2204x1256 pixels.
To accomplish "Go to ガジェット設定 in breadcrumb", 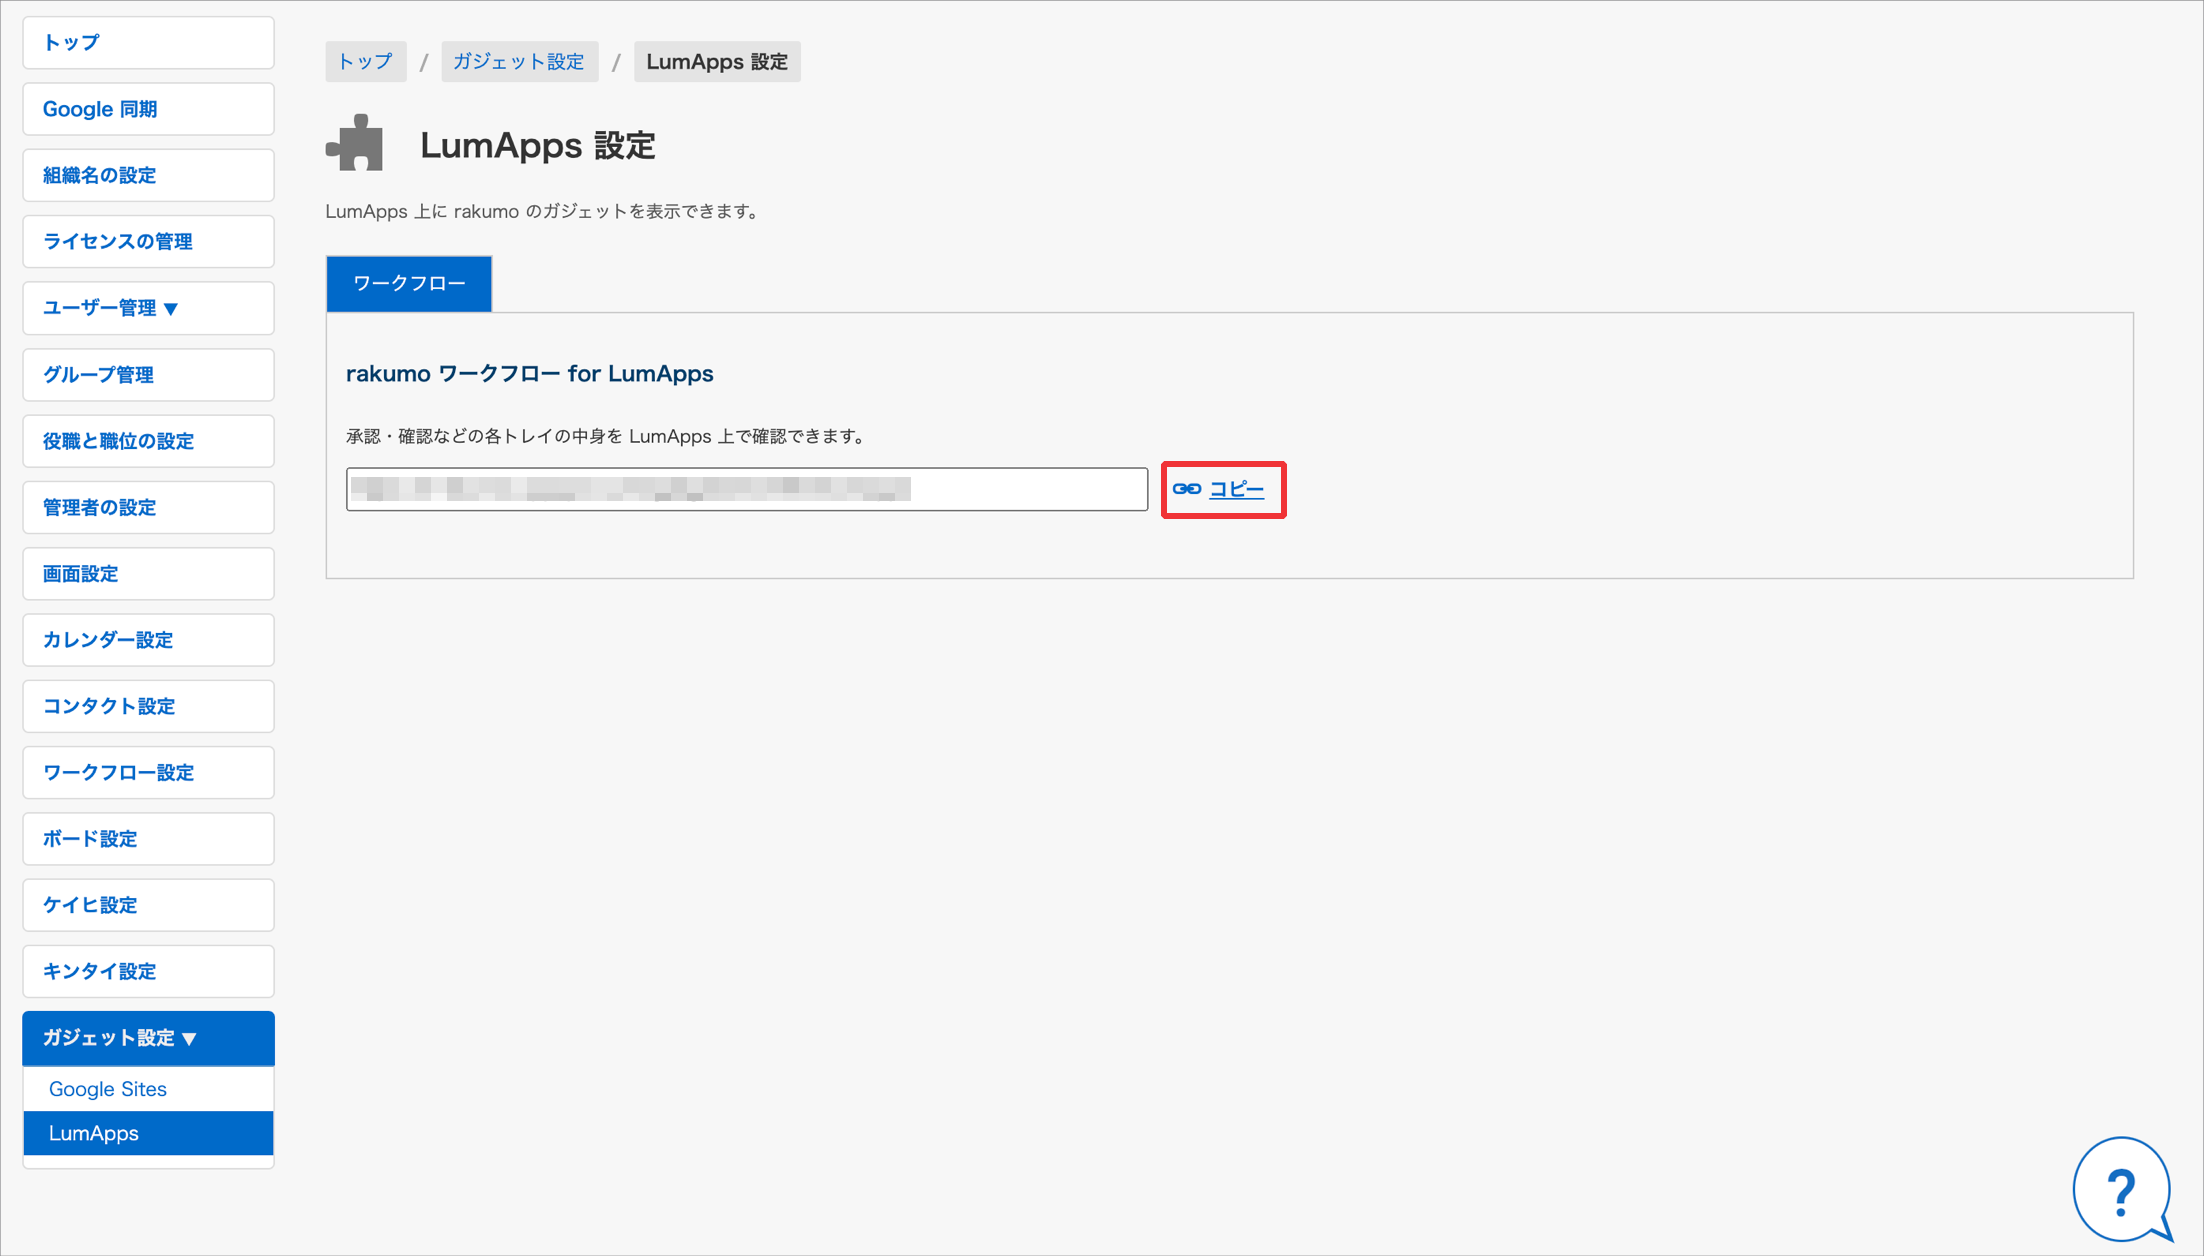I will pyautogui.click(x=519, y=62).
